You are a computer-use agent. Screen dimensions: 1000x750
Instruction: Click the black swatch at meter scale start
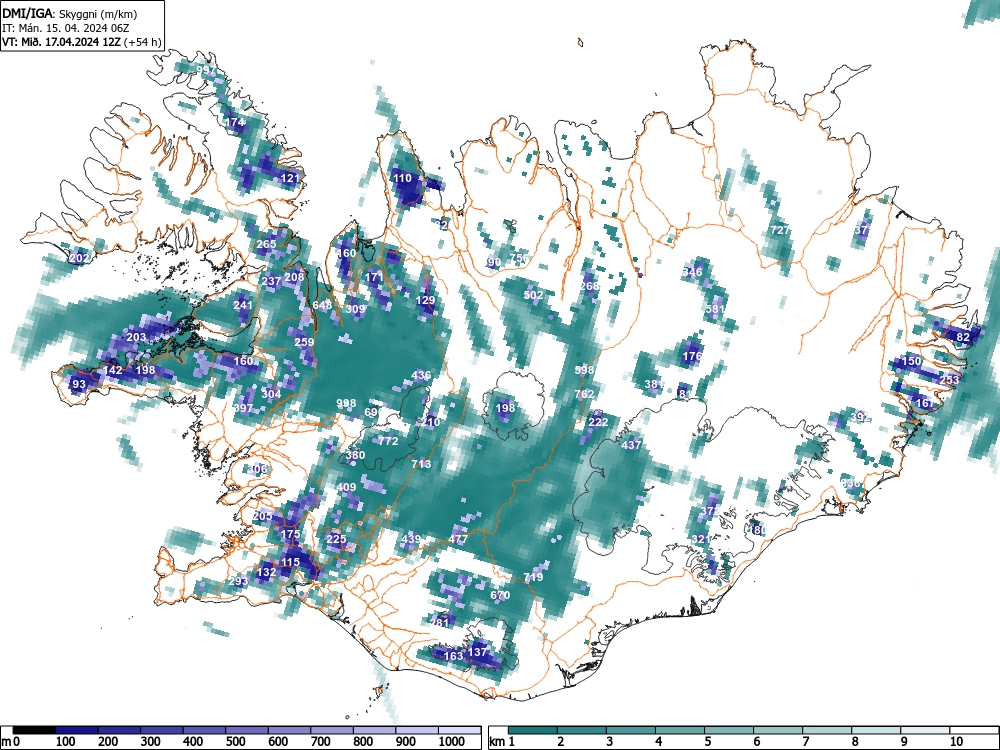34,730
